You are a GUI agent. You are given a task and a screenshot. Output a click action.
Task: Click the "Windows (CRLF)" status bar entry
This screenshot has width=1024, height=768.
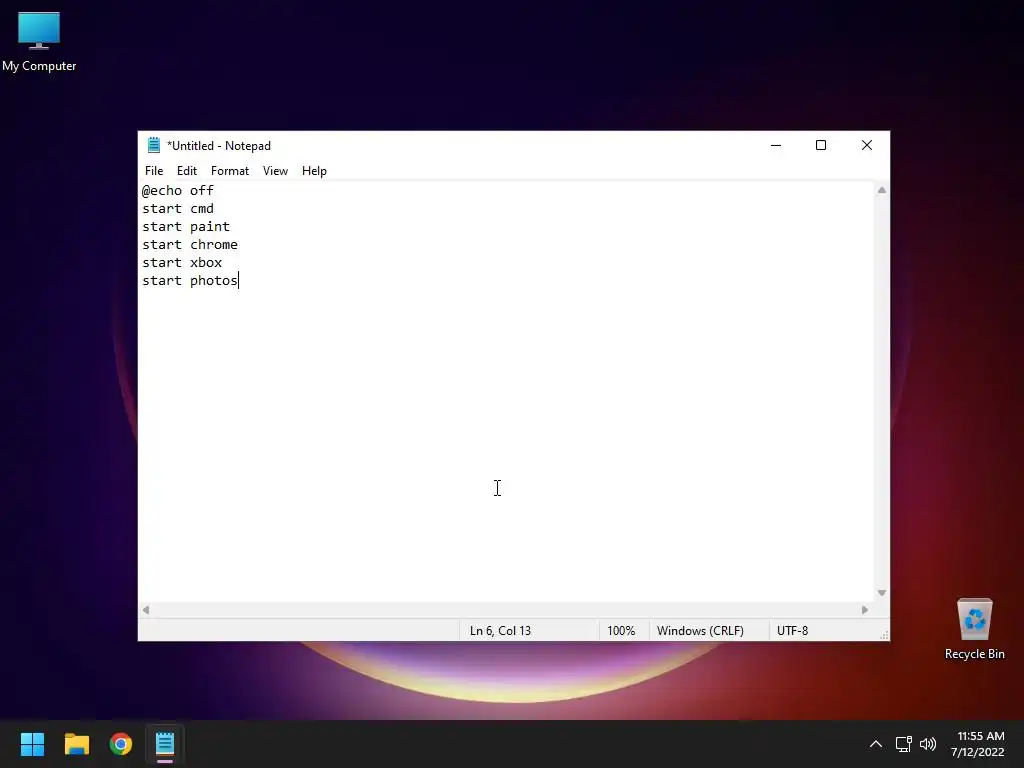point(700,631)
